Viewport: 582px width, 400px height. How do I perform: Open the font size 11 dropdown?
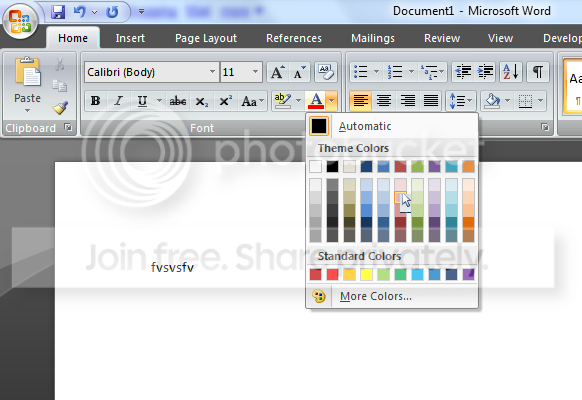pos(255,72)
